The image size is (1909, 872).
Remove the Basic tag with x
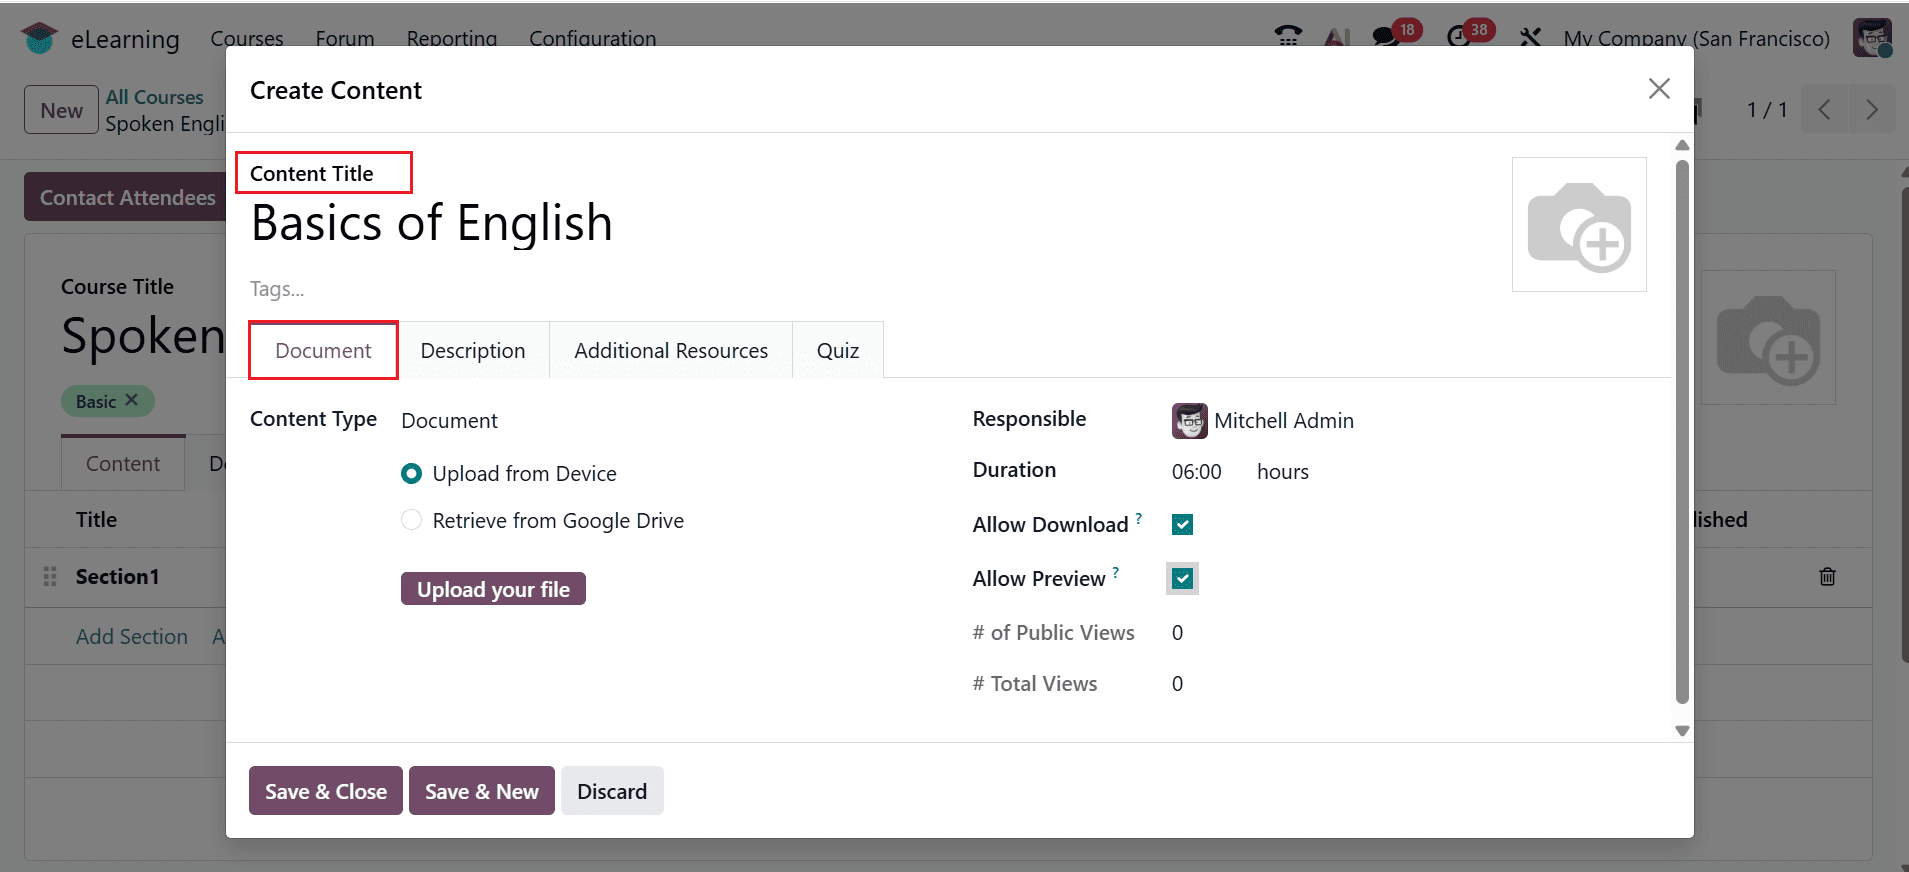131,400
